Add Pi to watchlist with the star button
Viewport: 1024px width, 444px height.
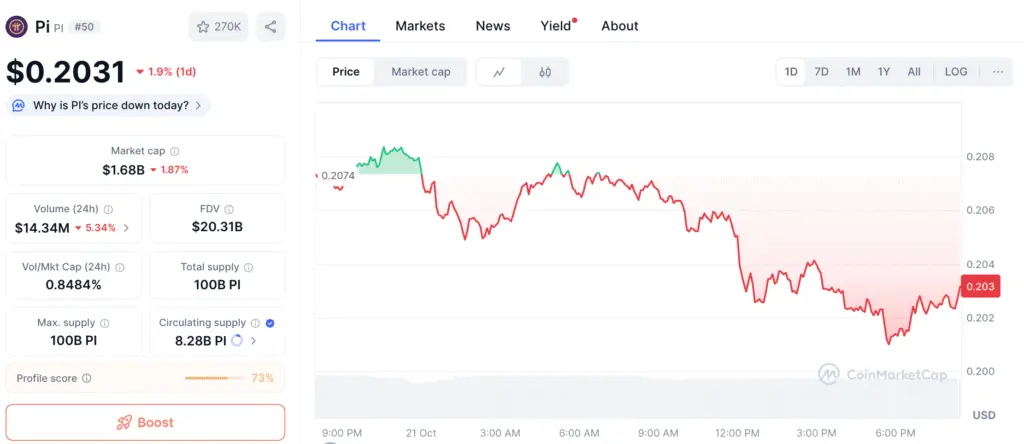pos(218,27)
